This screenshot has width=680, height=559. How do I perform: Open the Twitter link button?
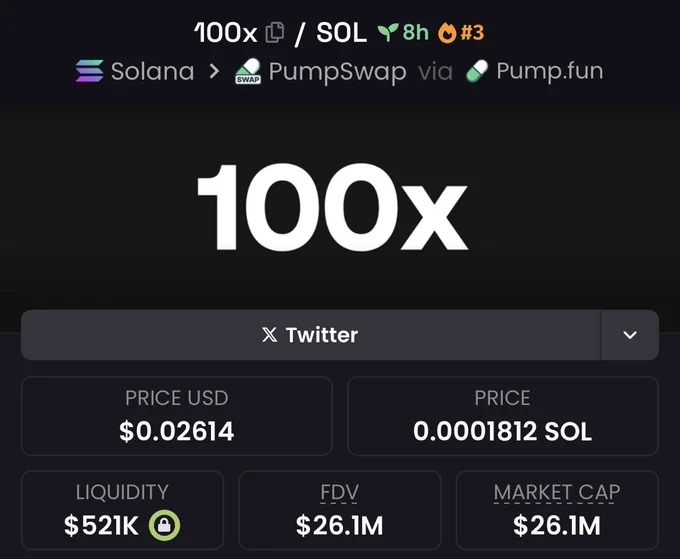(x=311, y=335)
